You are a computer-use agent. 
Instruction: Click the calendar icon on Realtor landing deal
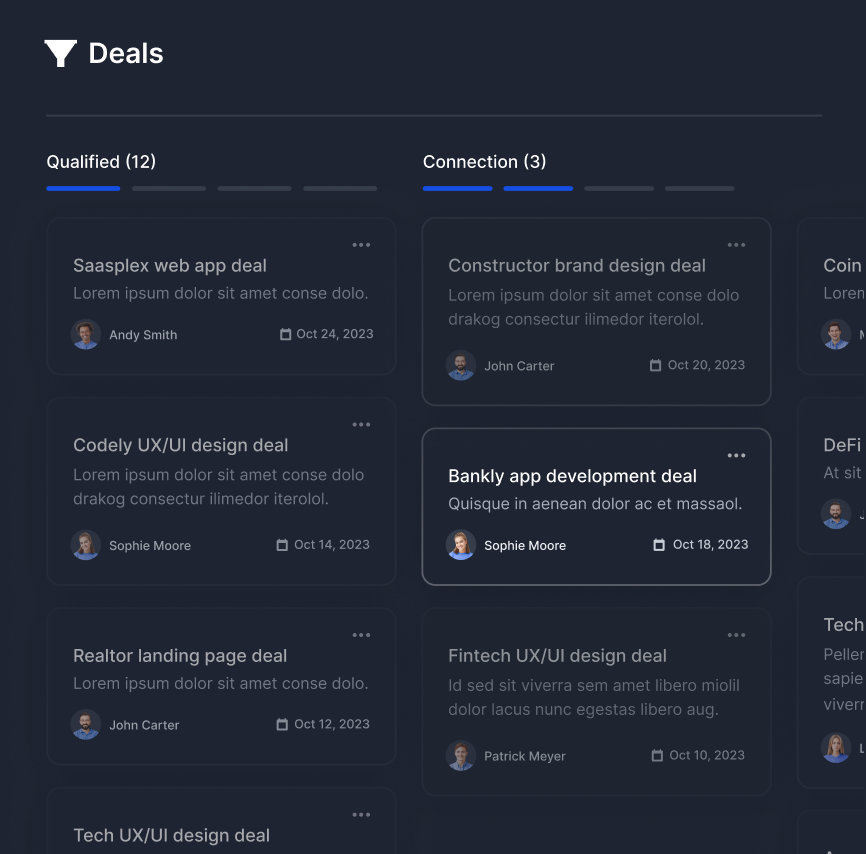(x=283, y=723)
